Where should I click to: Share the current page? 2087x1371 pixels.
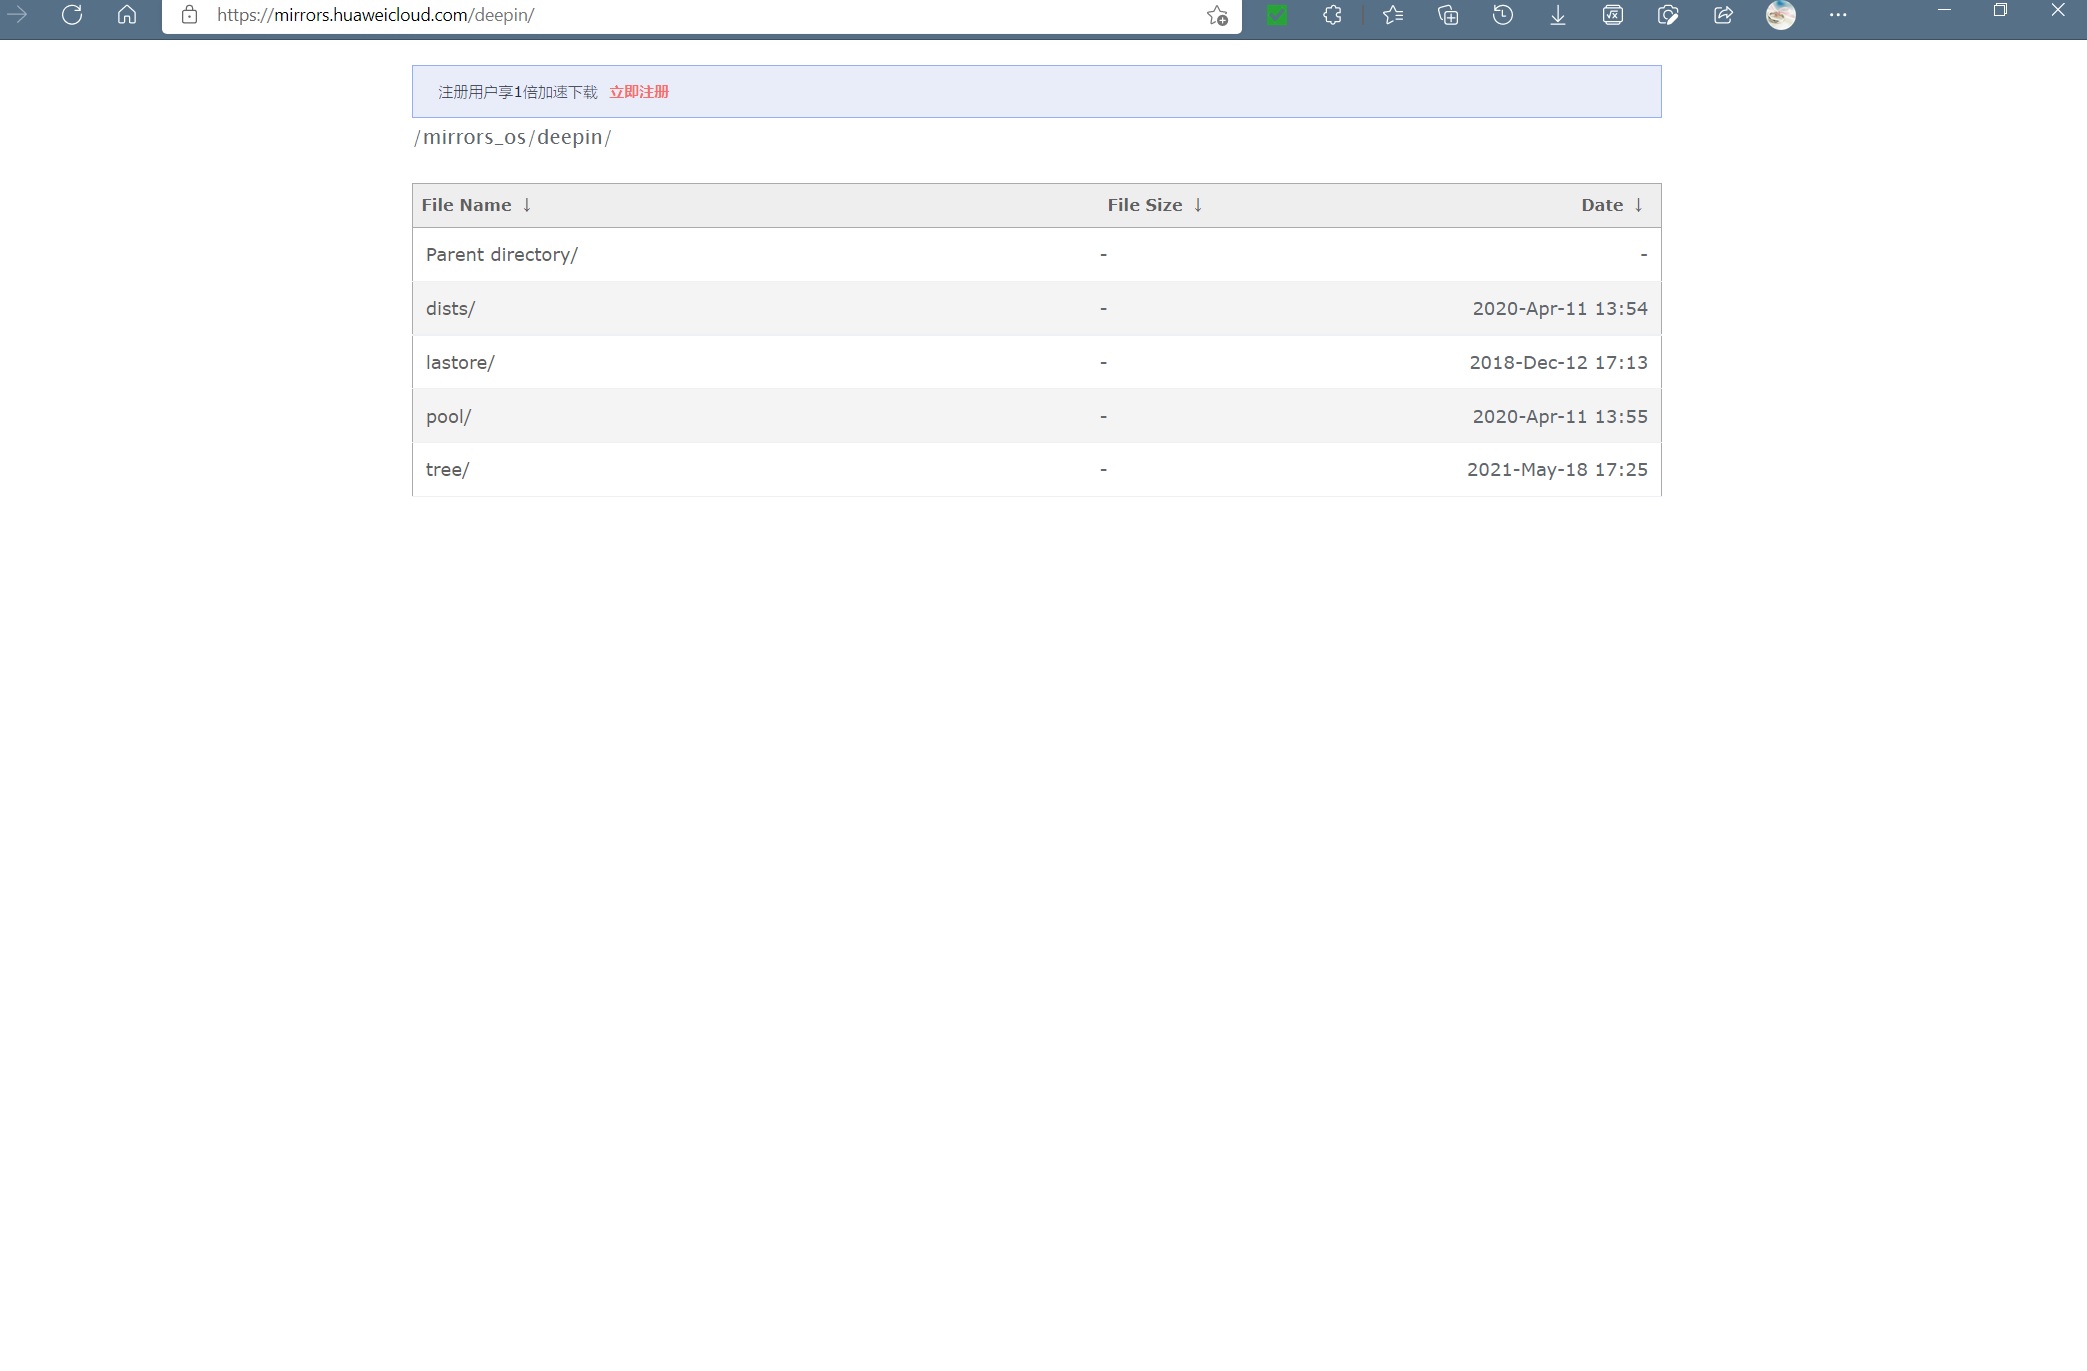[1722, 15]
